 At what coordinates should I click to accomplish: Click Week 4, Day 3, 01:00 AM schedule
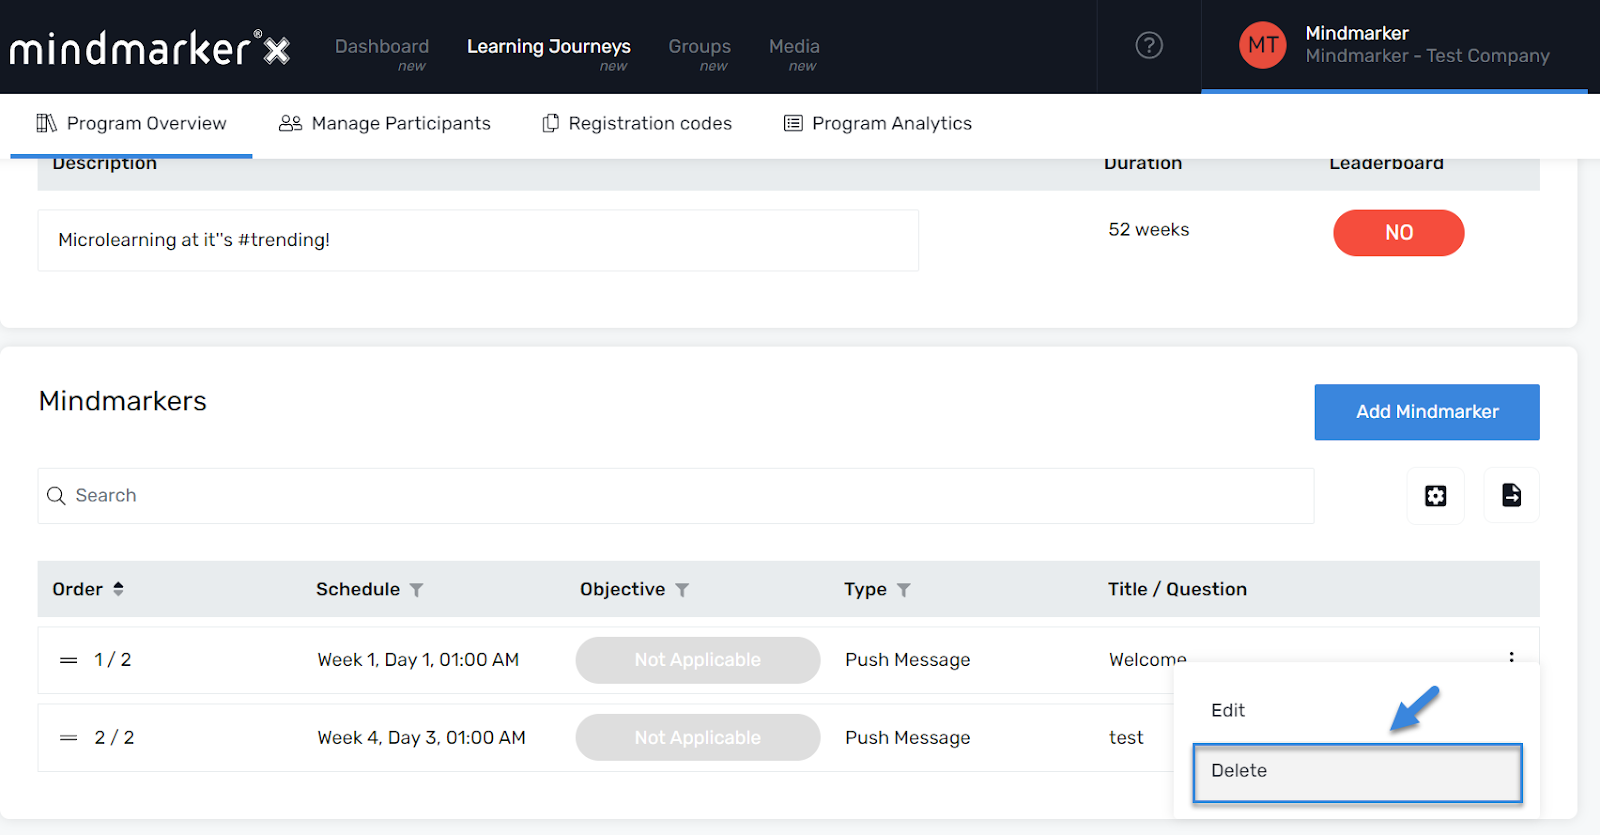[421, 738]
